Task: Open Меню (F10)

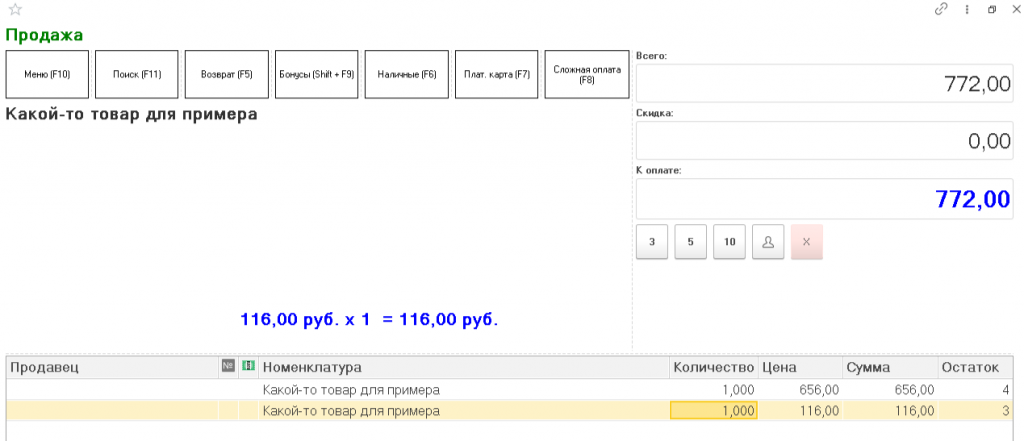Action: (47, 74)
